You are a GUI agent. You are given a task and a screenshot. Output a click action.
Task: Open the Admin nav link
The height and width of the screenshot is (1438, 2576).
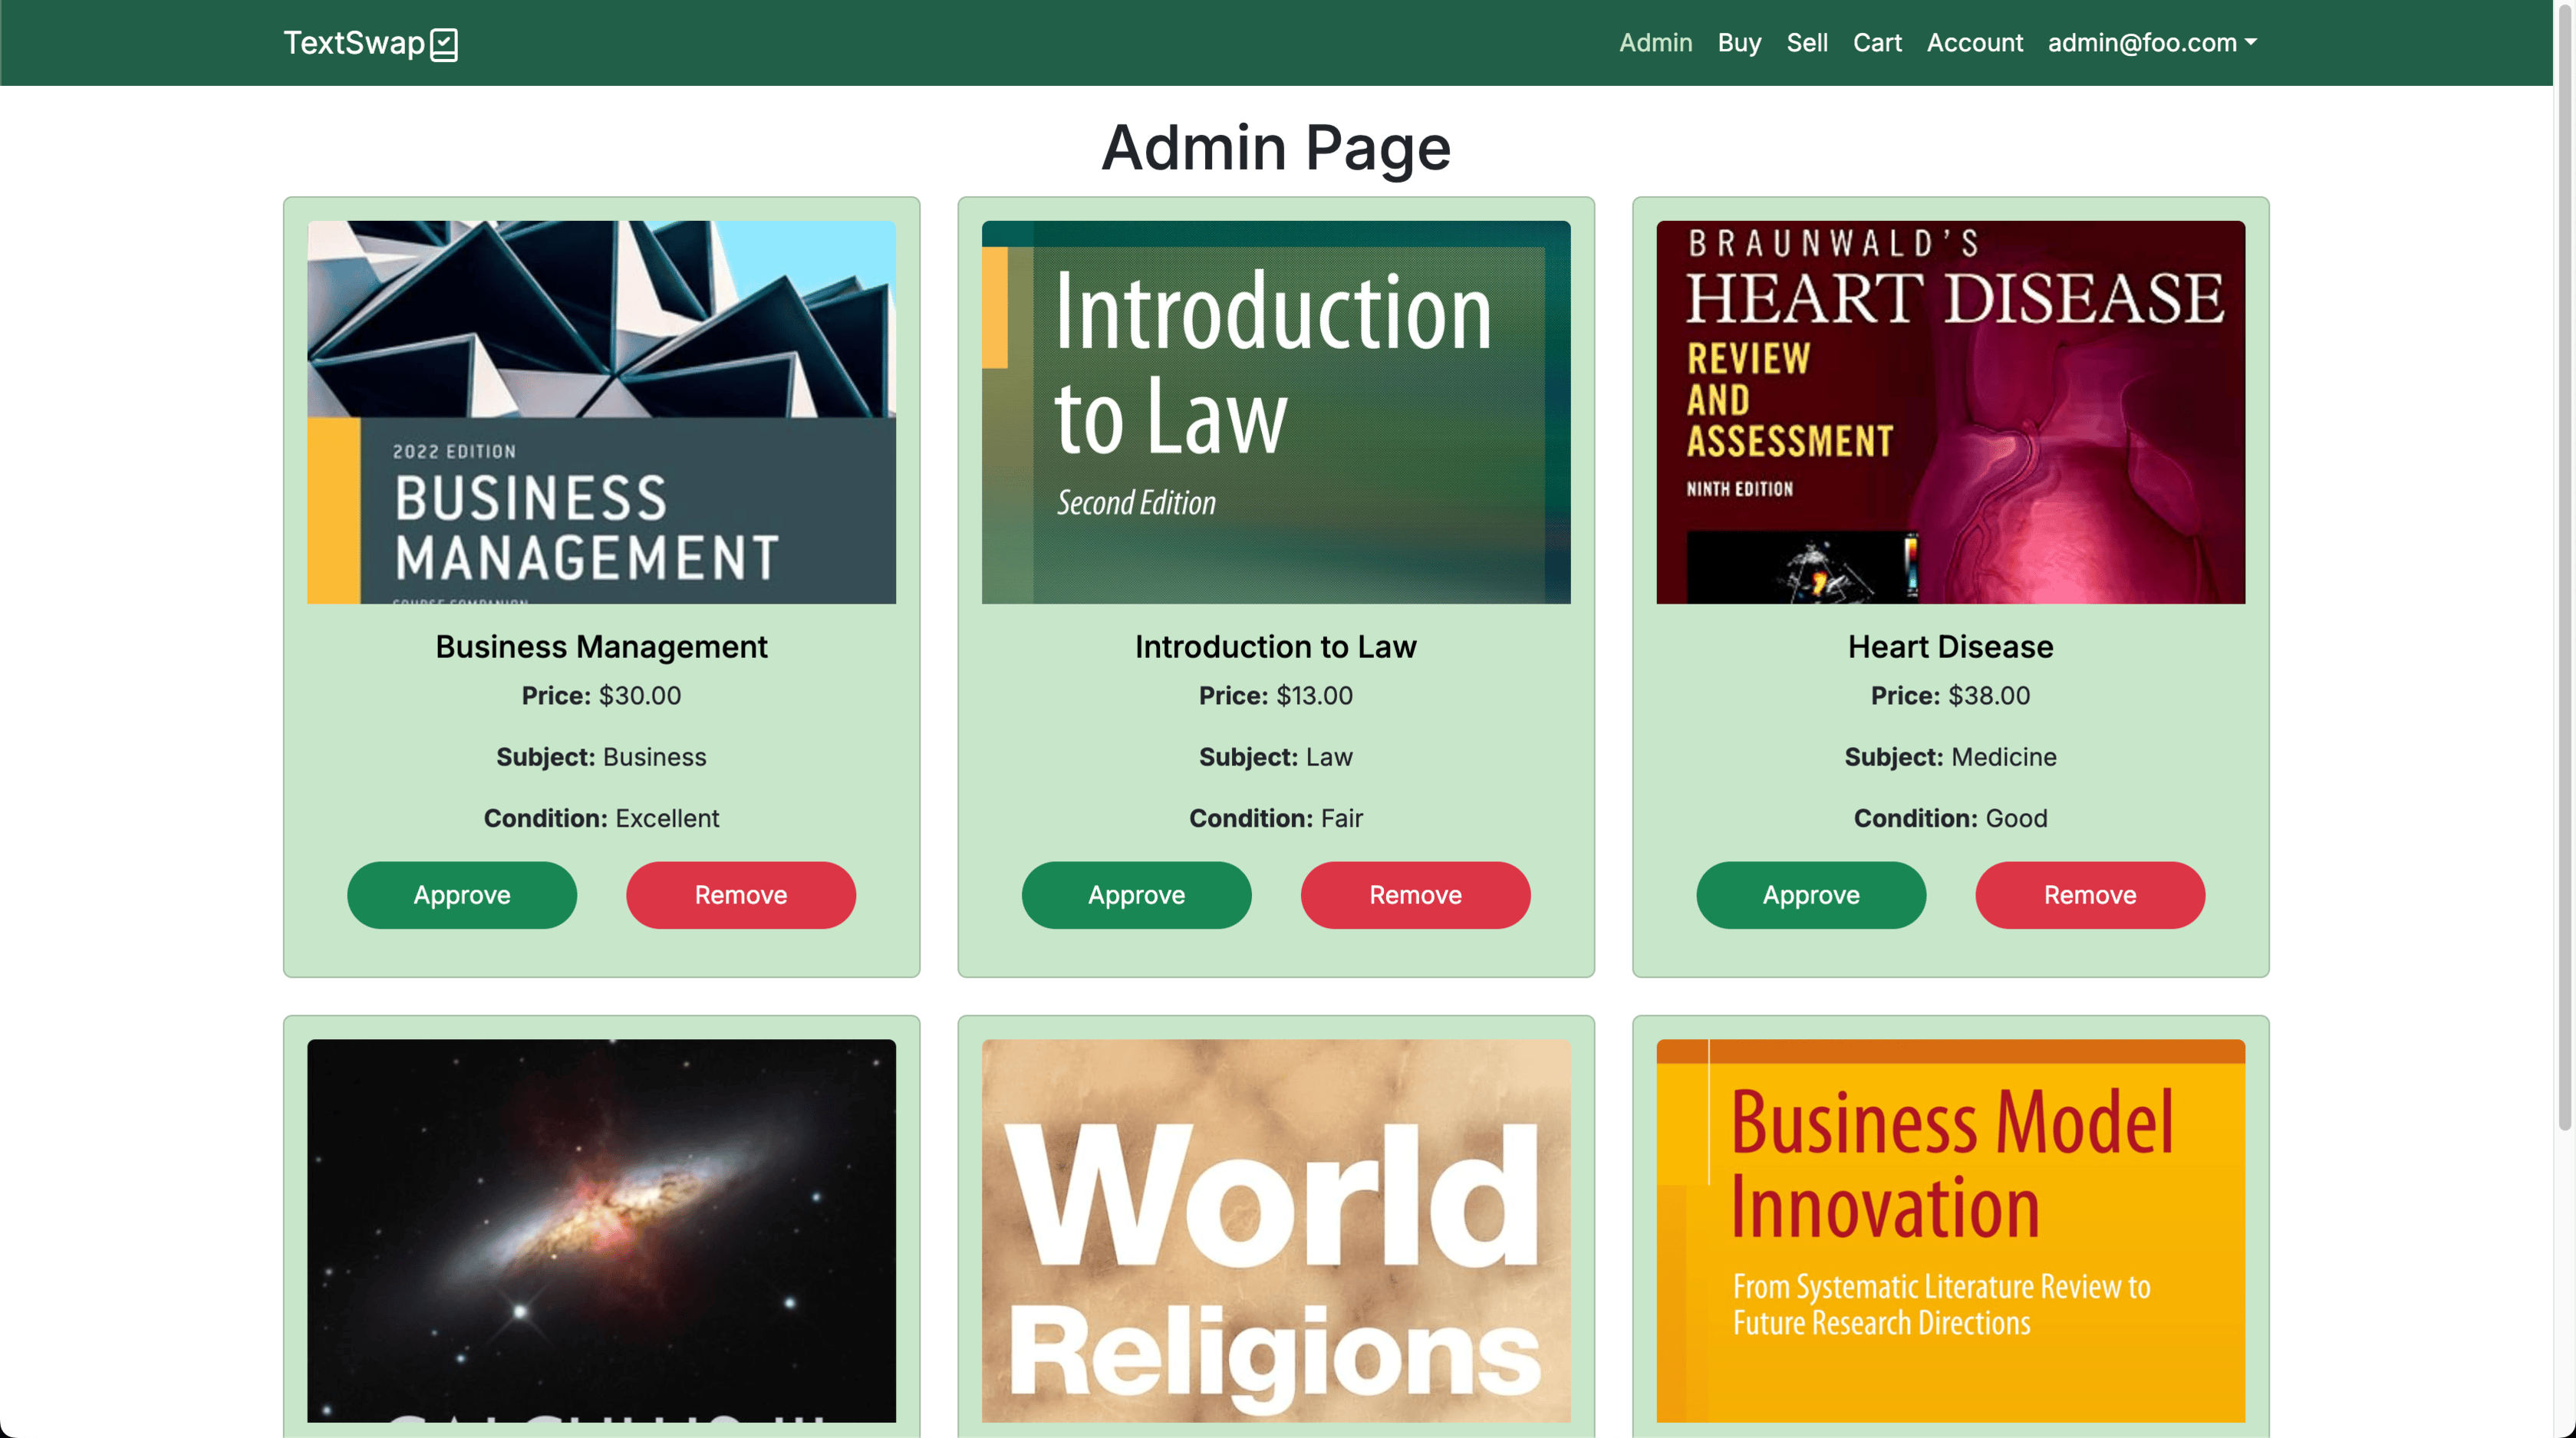1655,43
